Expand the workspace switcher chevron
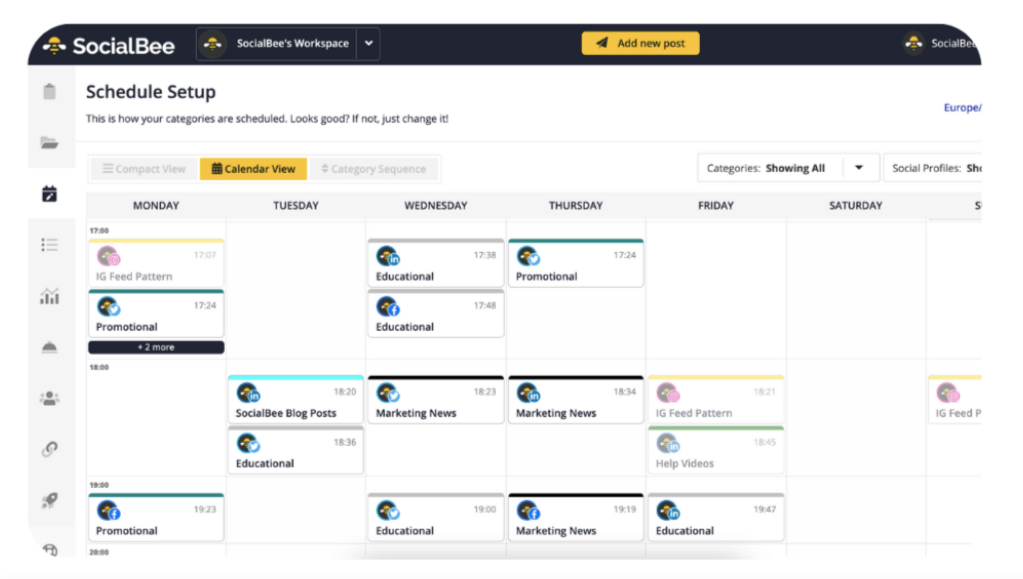Image resolution: width=1023 pixels, height=579 pixels. click(x=369, y=44)
